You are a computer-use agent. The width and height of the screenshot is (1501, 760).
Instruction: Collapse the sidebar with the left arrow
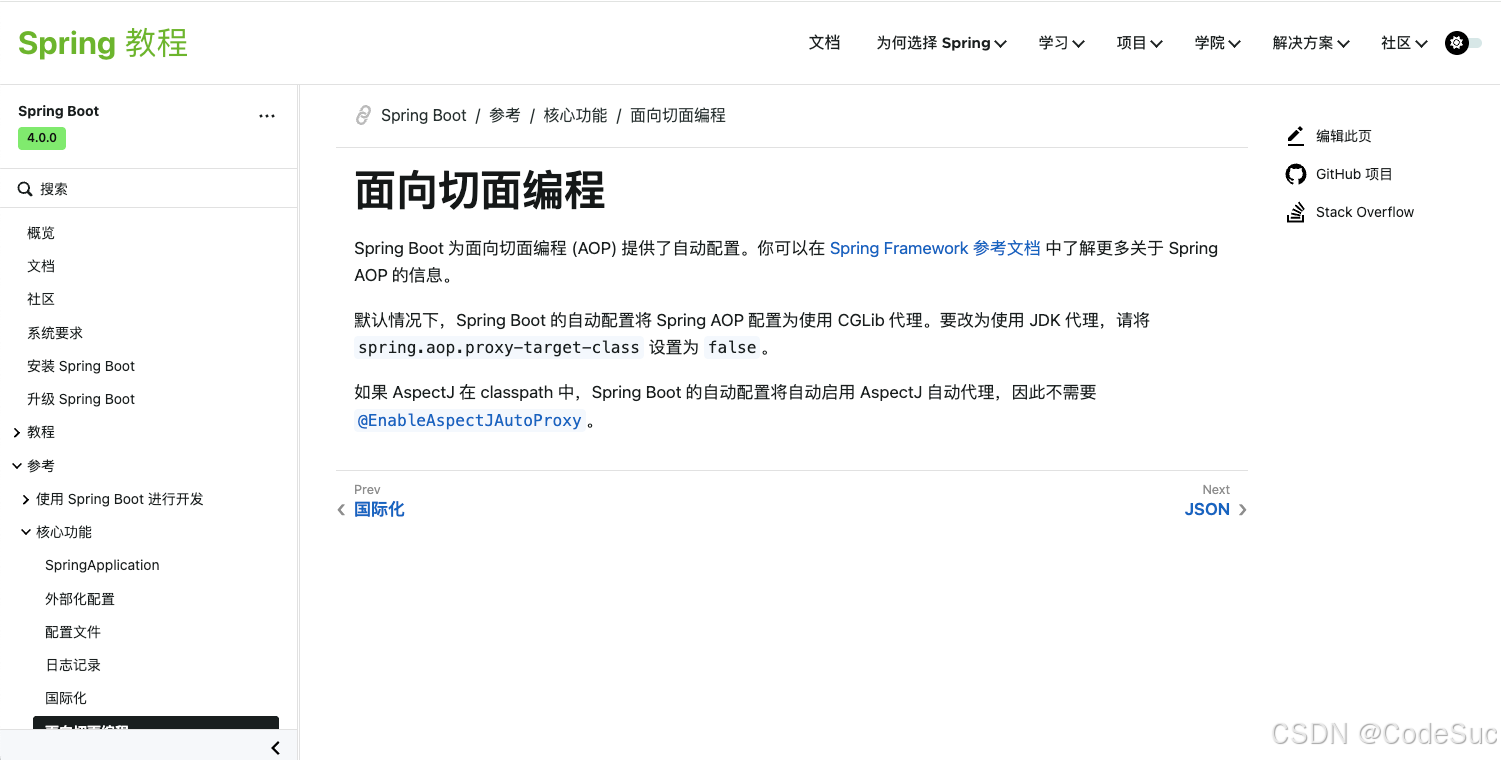point(276,748)
